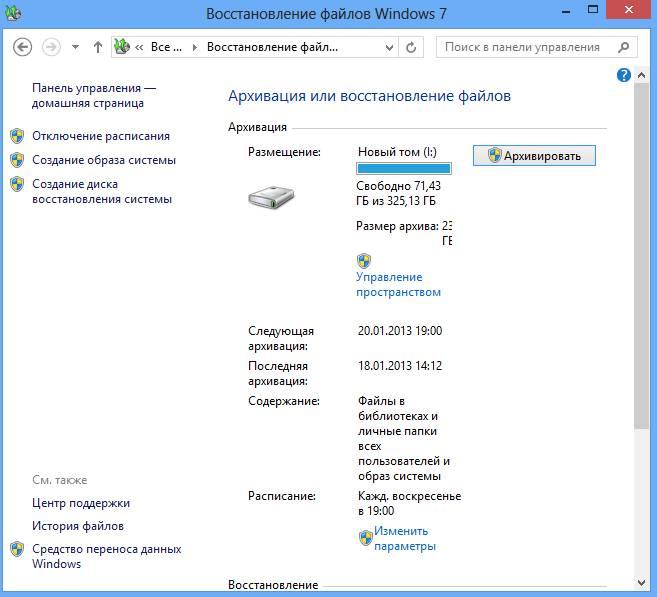The image size is (657, 597).
Task: Open 'Изменить параметры' link
Action: coord(405,538)
